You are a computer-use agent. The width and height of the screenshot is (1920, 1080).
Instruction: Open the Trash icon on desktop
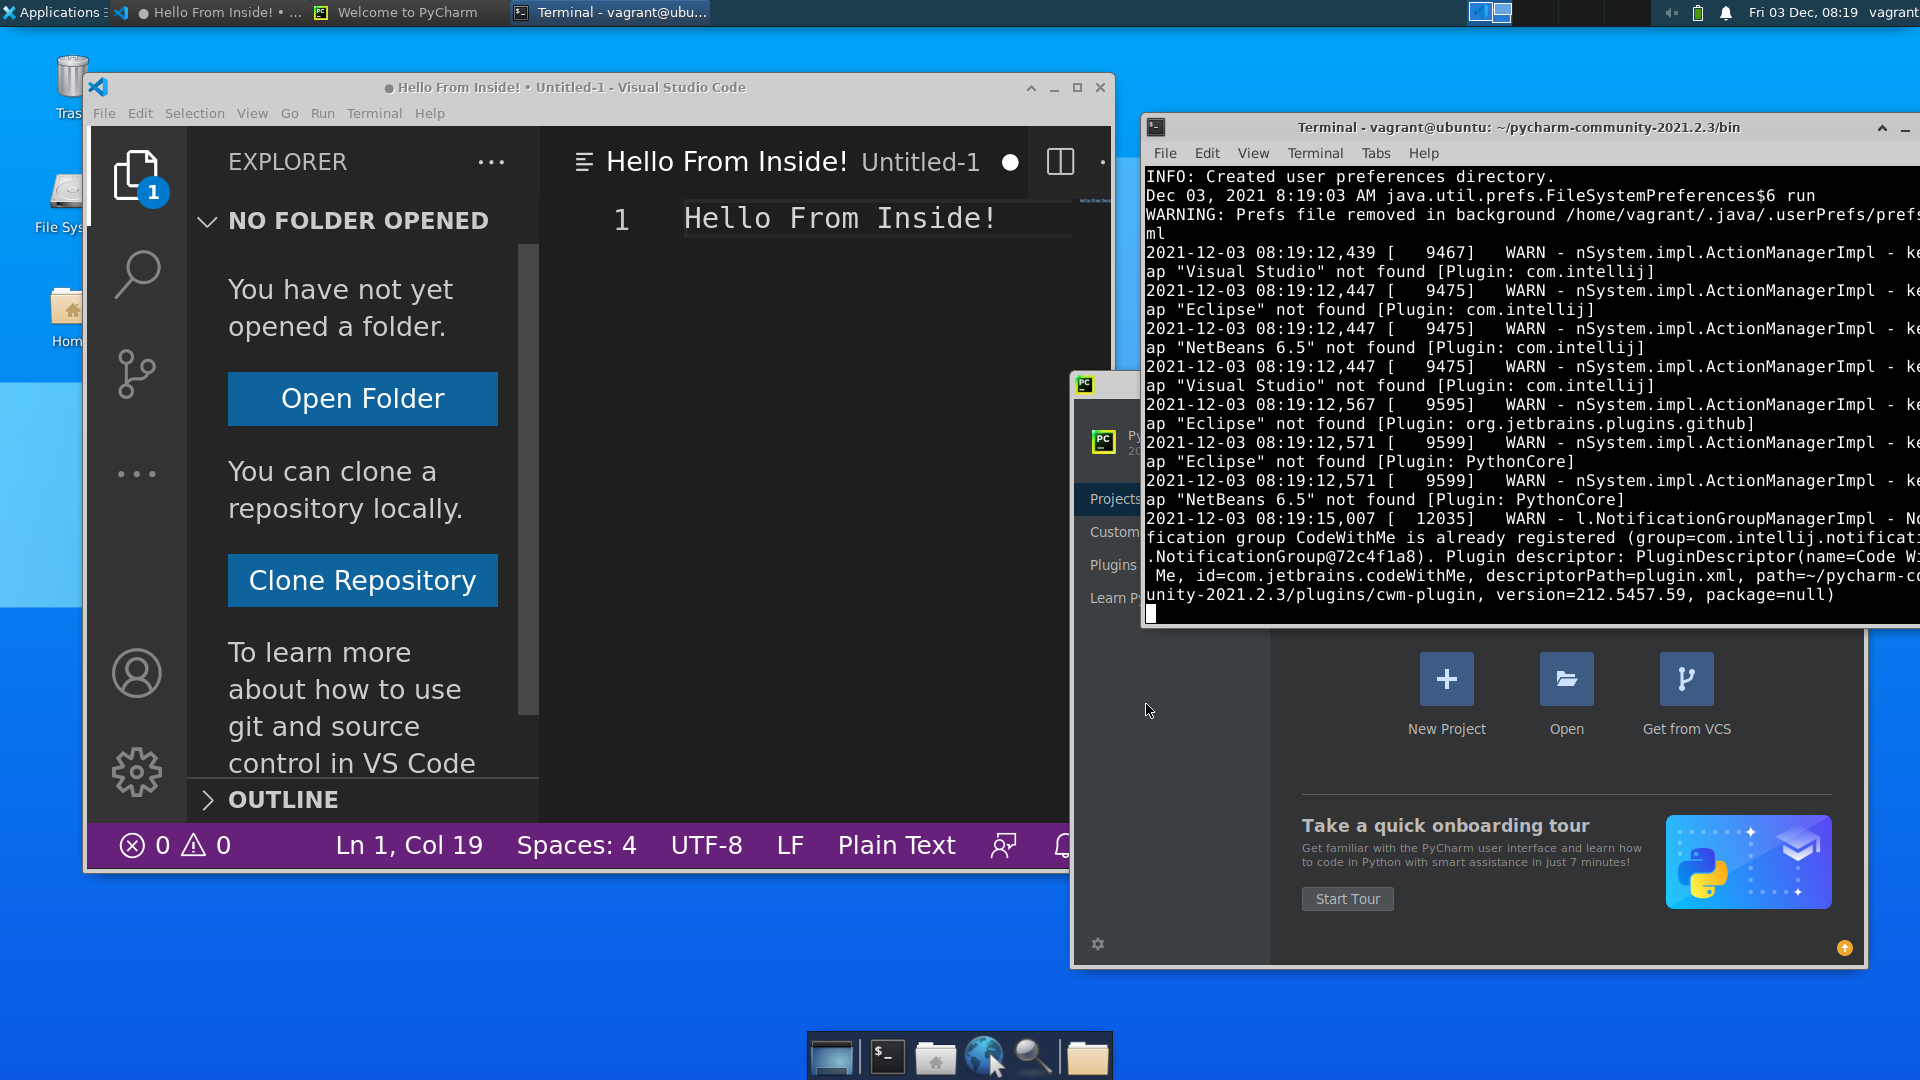click(x=72, y=78)
